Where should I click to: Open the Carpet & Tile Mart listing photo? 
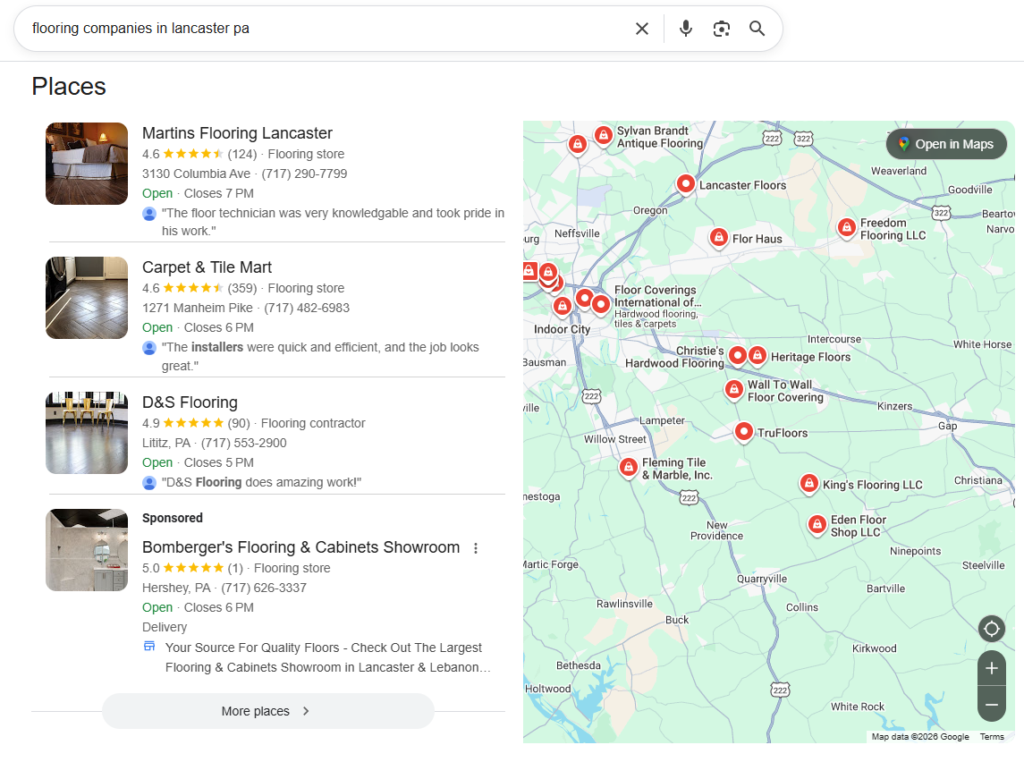[x=86, y=297]
